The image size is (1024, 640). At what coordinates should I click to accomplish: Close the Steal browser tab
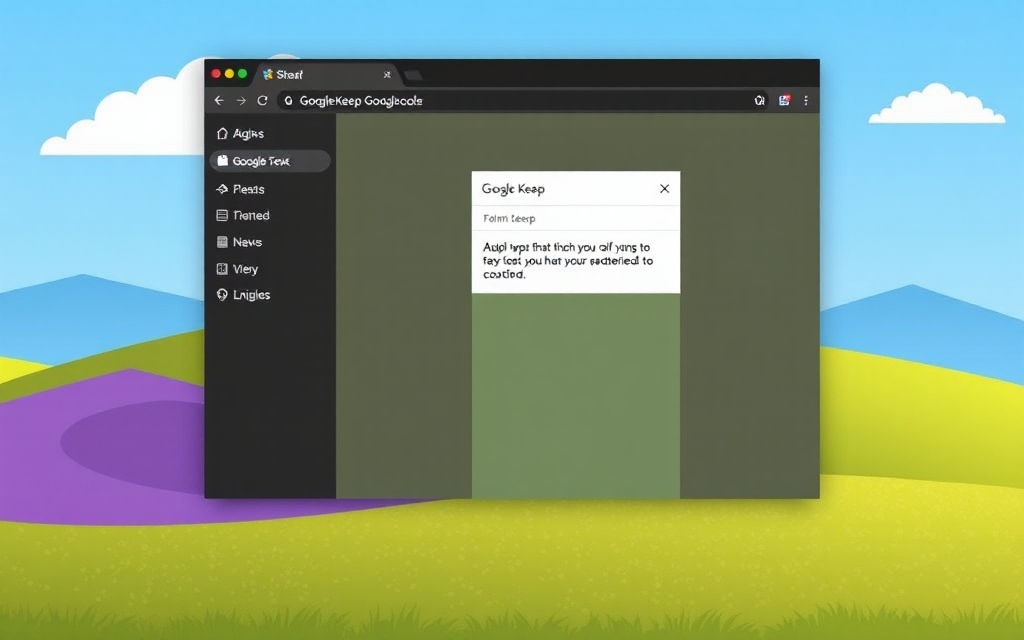[387, 74]
